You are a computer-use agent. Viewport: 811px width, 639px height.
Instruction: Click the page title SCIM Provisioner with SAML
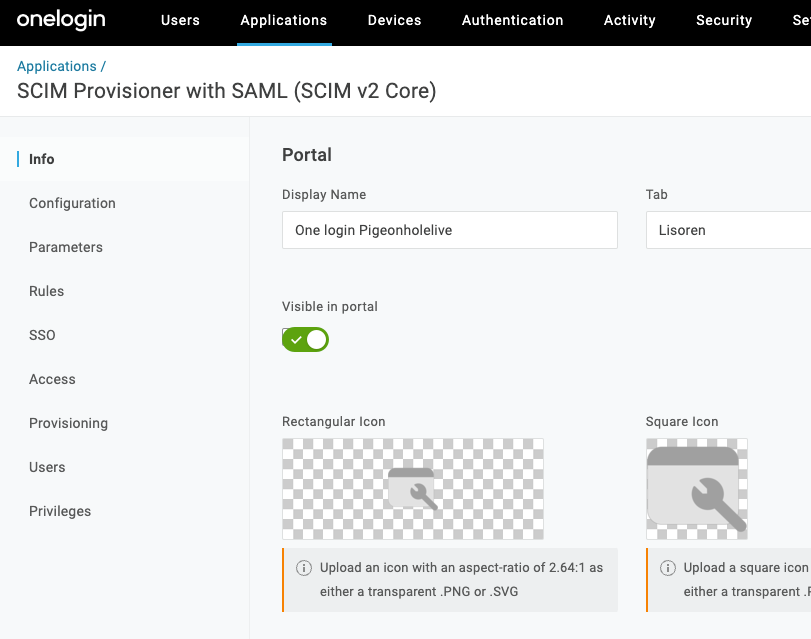click(227, 91)
